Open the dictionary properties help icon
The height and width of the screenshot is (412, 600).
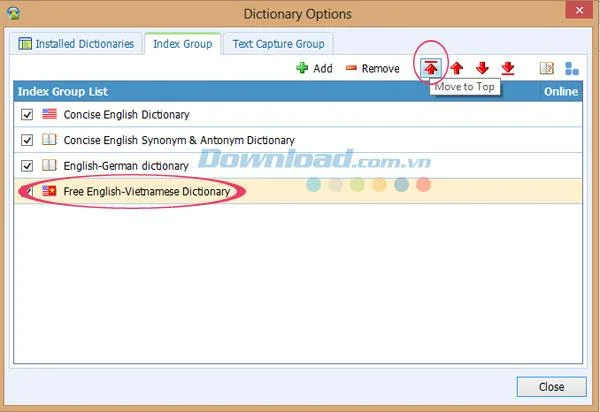pyautogui.click(x=547, y=68)
